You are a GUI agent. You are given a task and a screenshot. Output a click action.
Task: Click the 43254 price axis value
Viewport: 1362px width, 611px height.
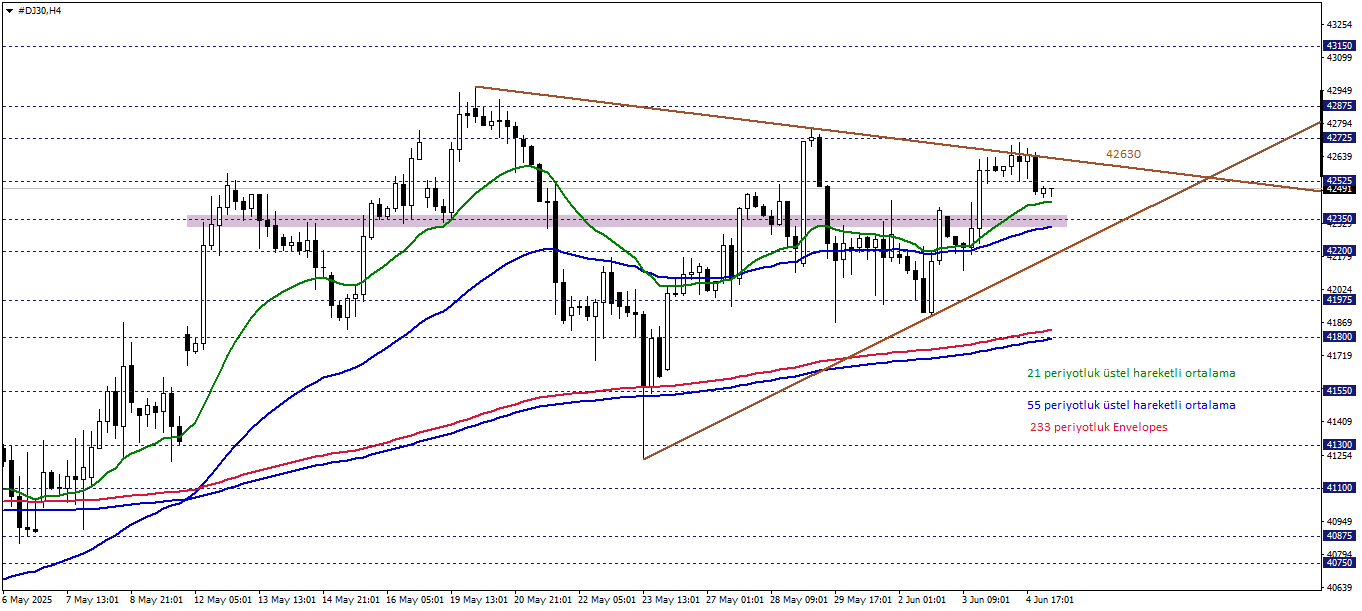[x=1339, y=24]
